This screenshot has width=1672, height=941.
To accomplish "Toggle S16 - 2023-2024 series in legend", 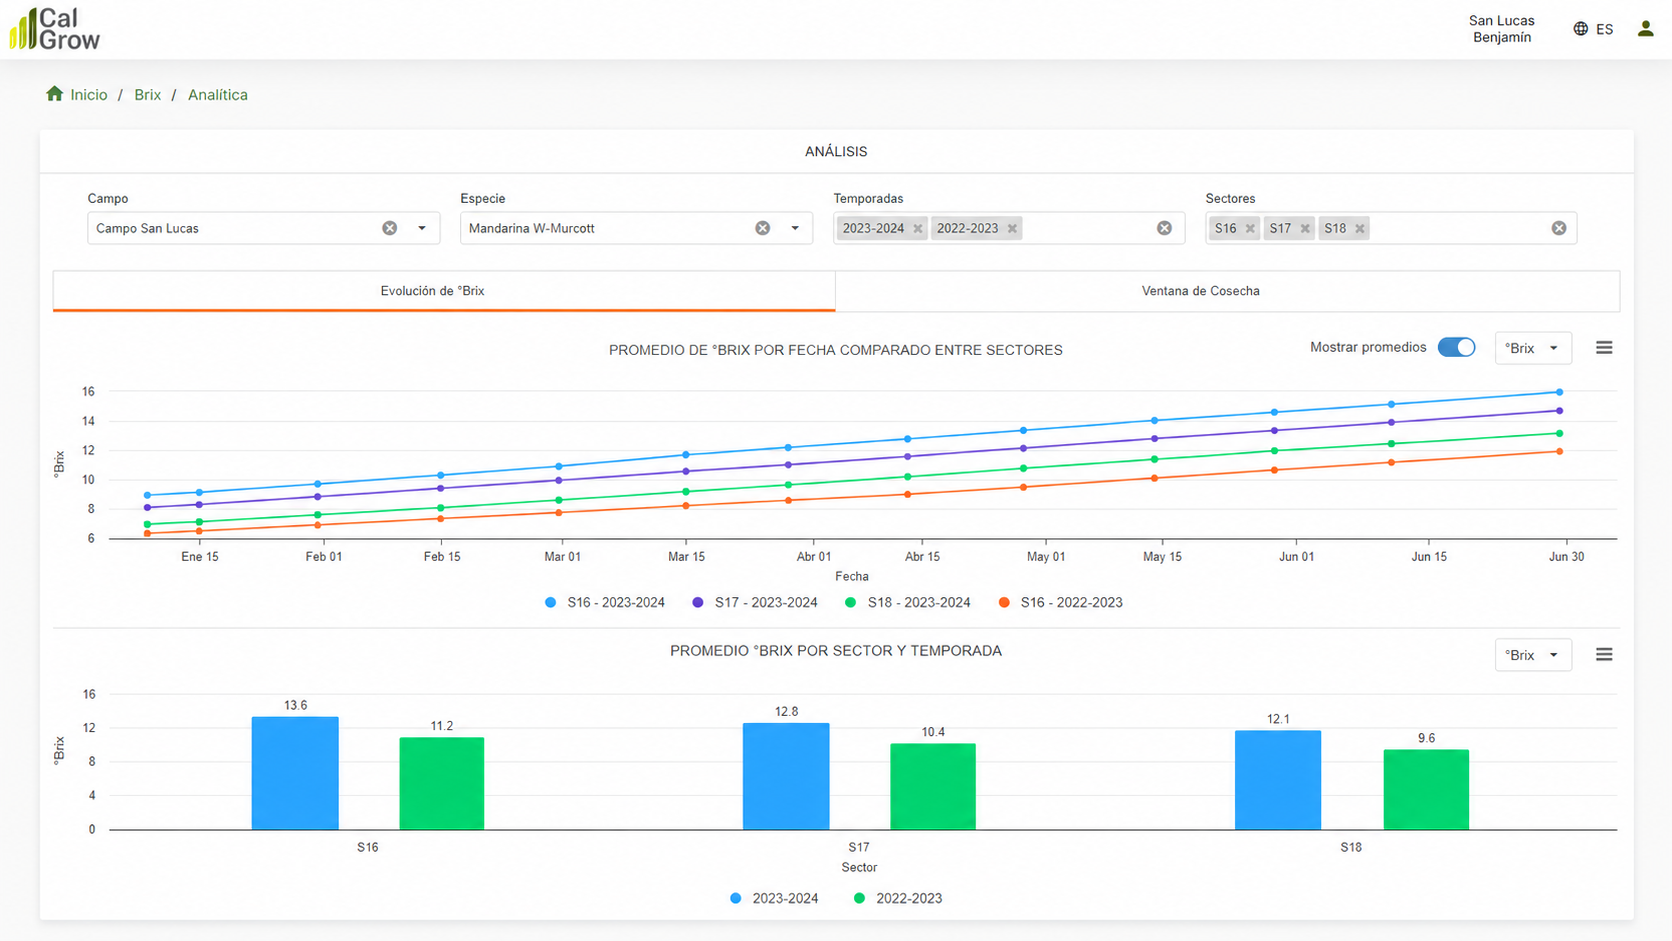I will pos(605,603).
